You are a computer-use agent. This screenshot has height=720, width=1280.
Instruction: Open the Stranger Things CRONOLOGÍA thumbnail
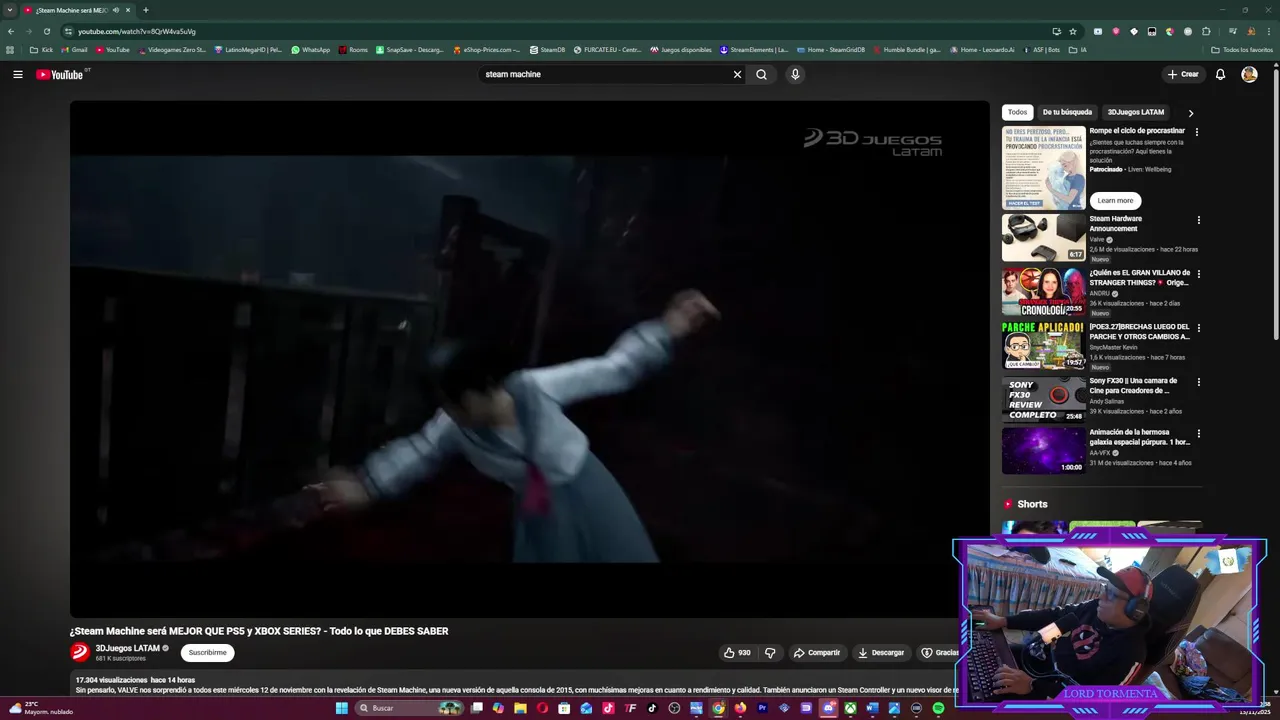coord(1043,291)
